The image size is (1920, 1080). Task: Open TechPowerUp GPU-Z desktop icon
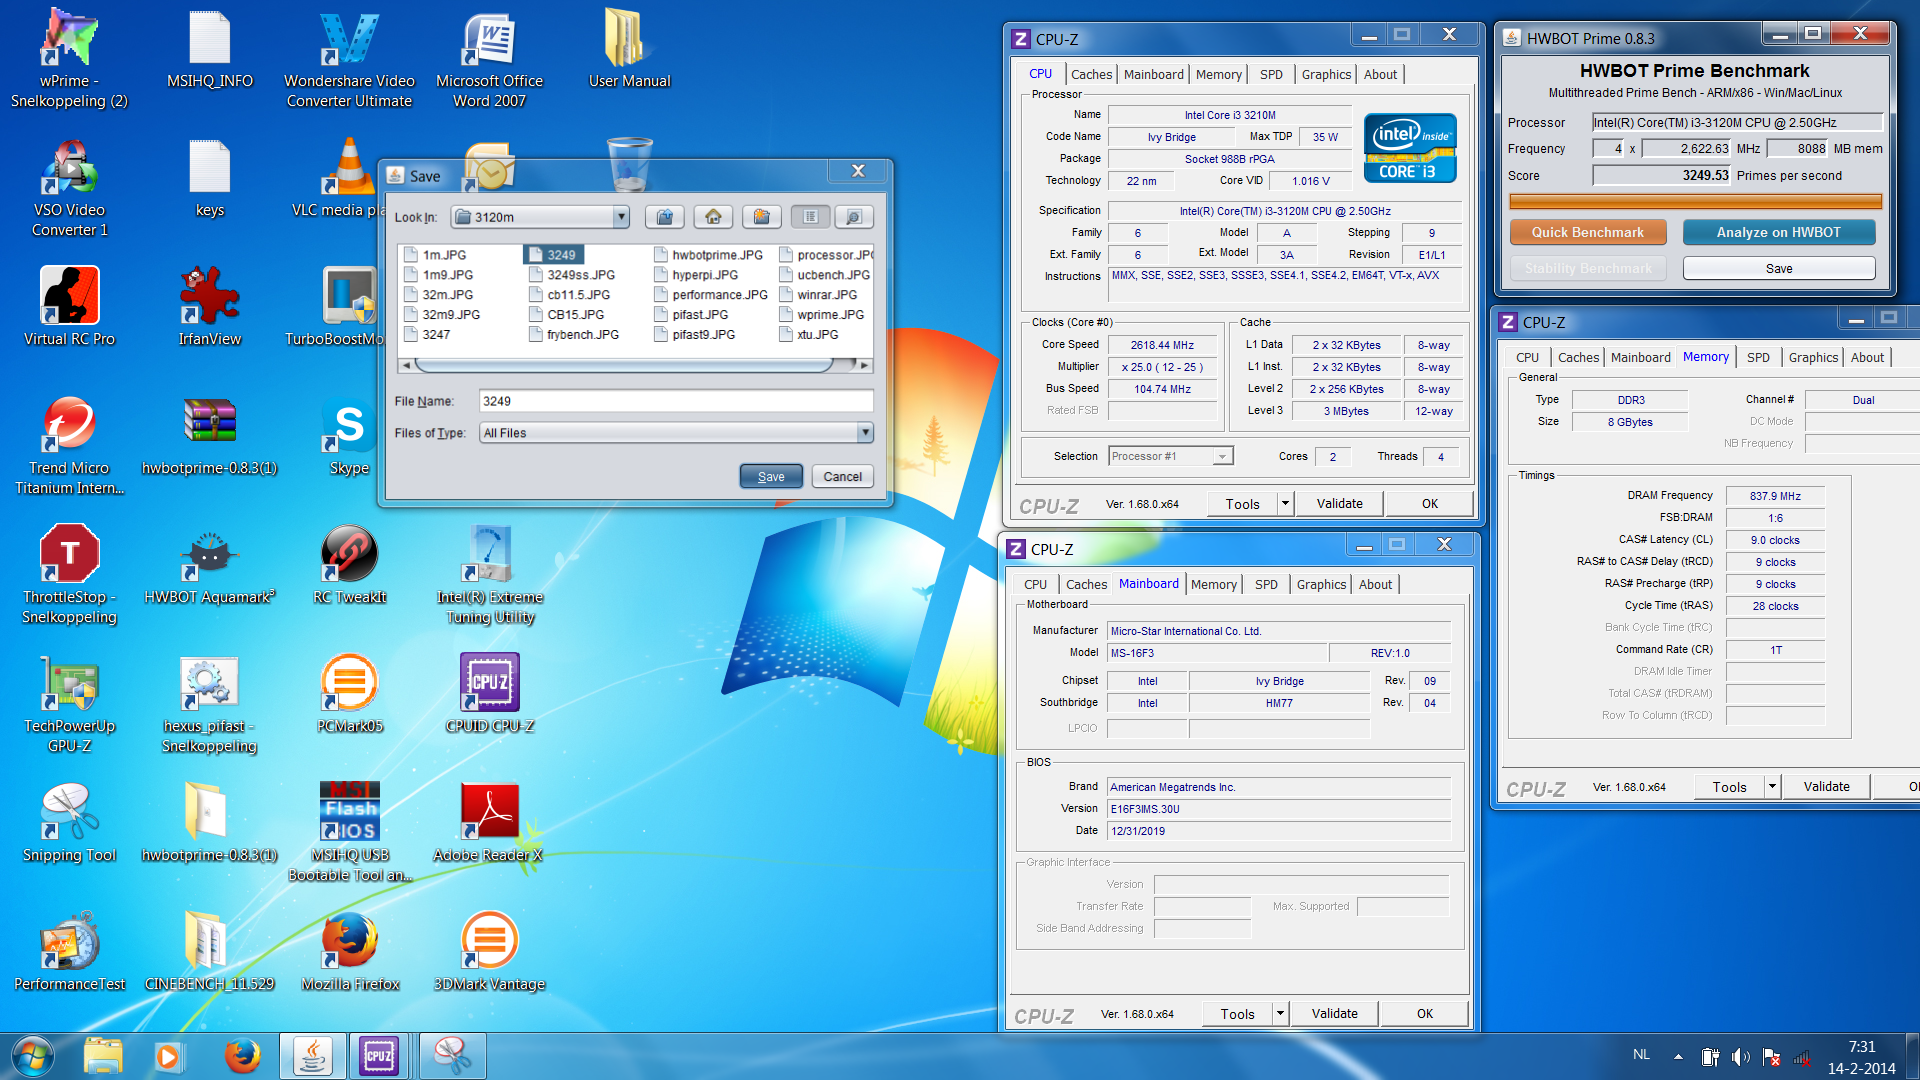coord(69,704)
